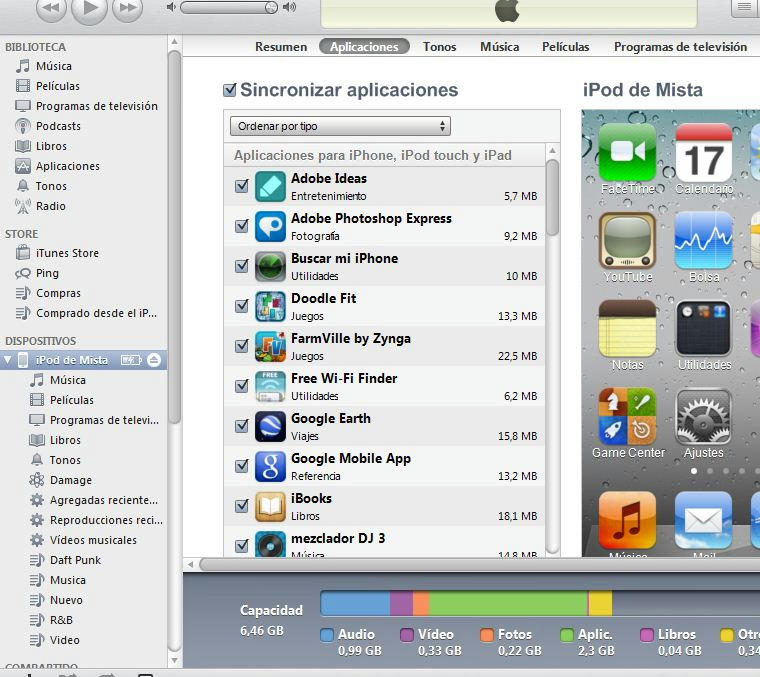This screenshot has width=760, height=677.
Task: Click the FarmVille app icon
Action: tap(270, 346)
